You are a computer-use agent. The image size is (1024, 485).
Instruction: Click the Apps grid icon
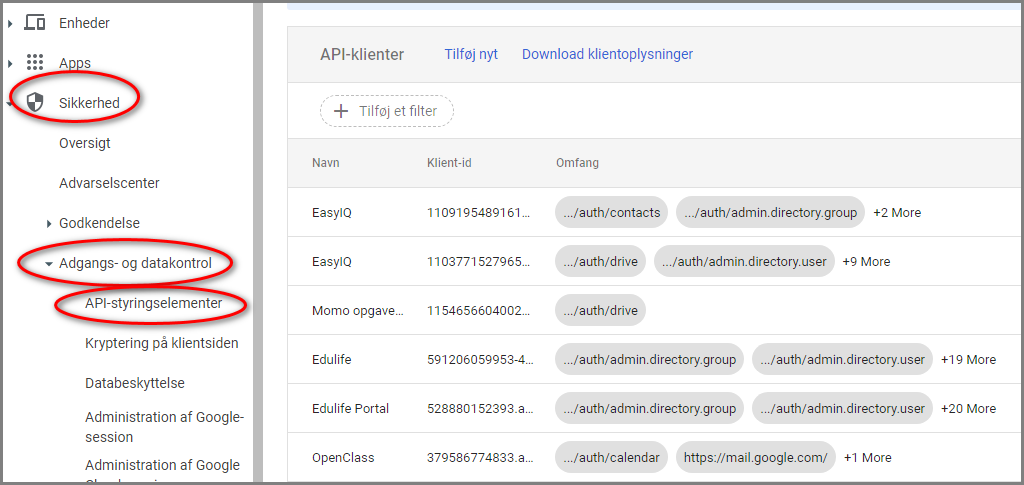[35, 63]
